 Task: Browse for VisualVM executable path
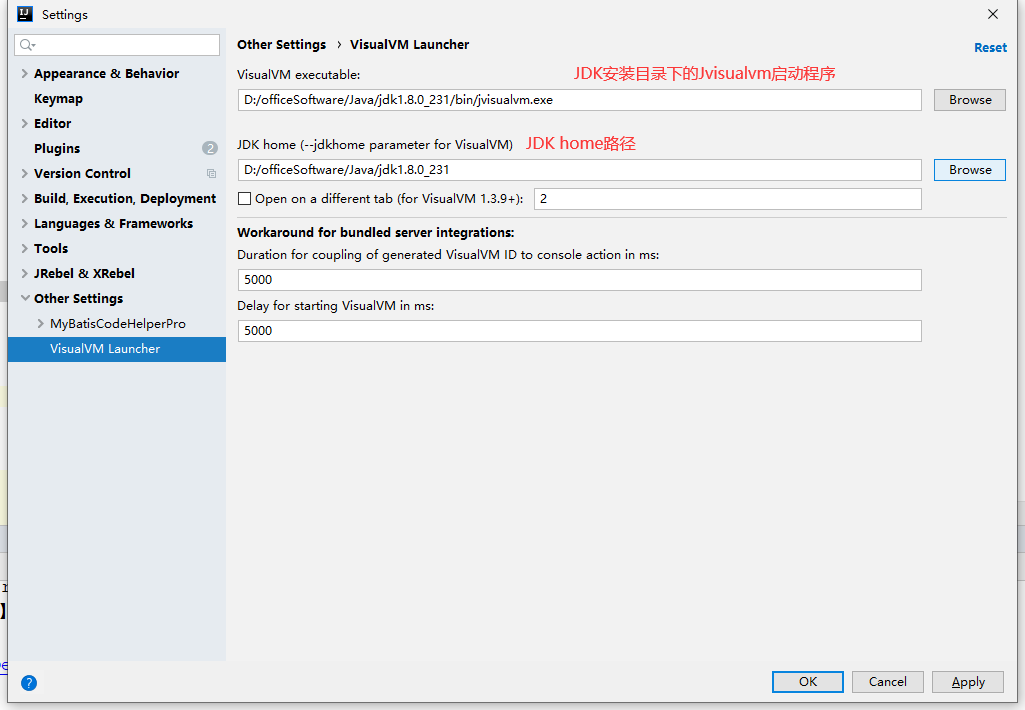pyautogui.click(x=969, y=100)
